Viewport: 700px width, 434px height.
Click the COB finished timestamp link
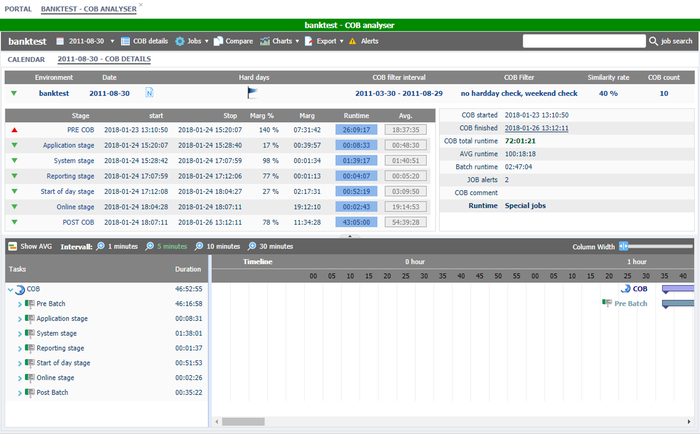tap(536, 128)
